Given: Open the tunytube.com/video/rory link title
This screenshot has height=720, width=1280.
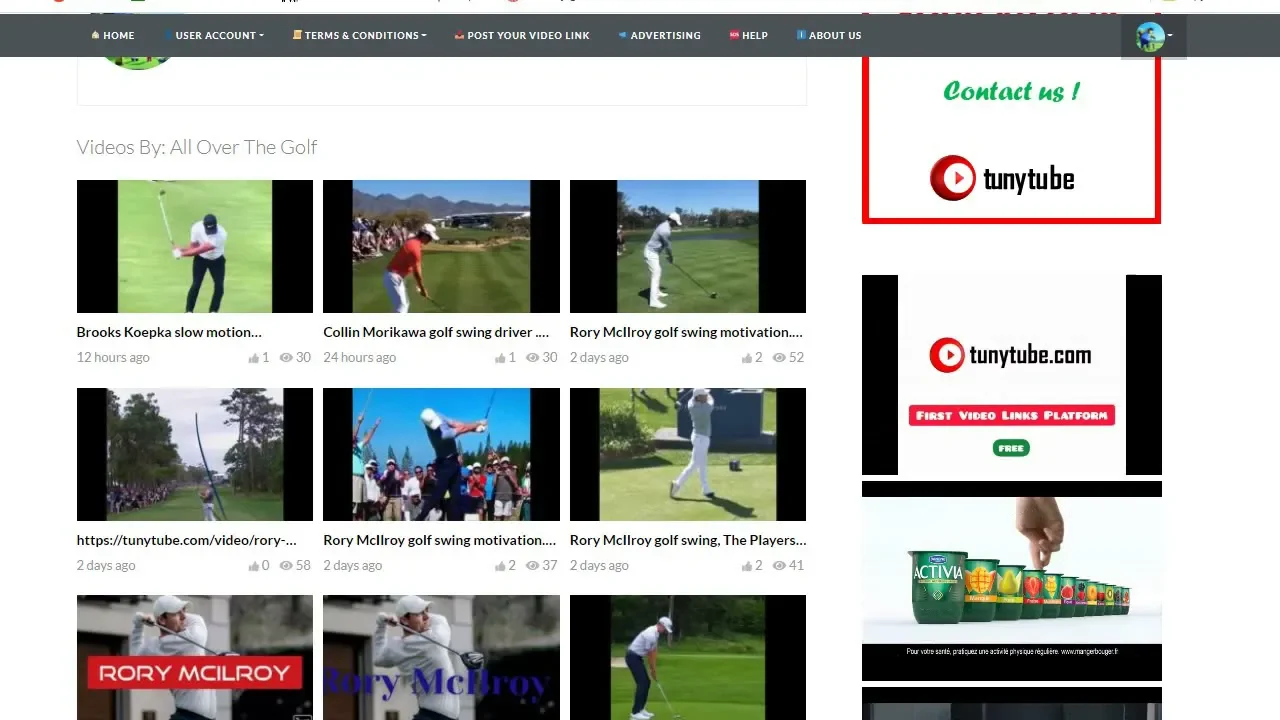Looking at the screenshot, I should point(187,540).
